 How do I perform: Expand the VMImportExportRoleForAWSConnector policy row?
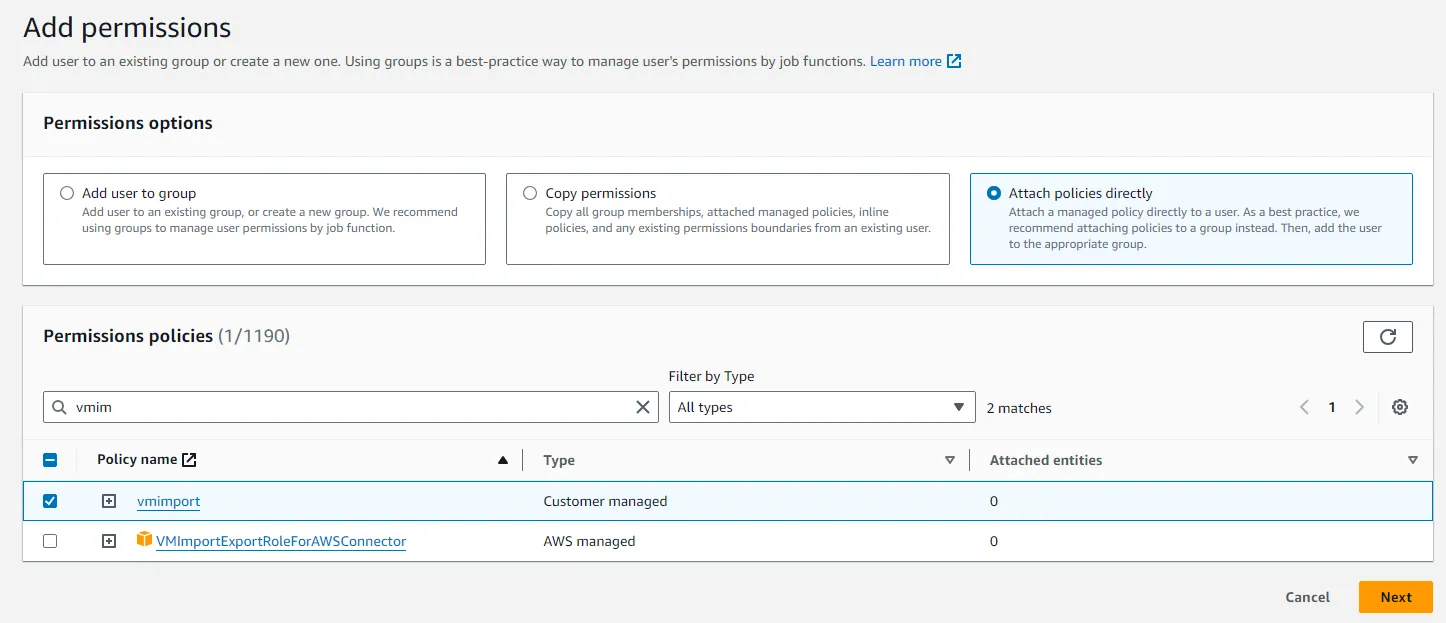click(109, 541)
